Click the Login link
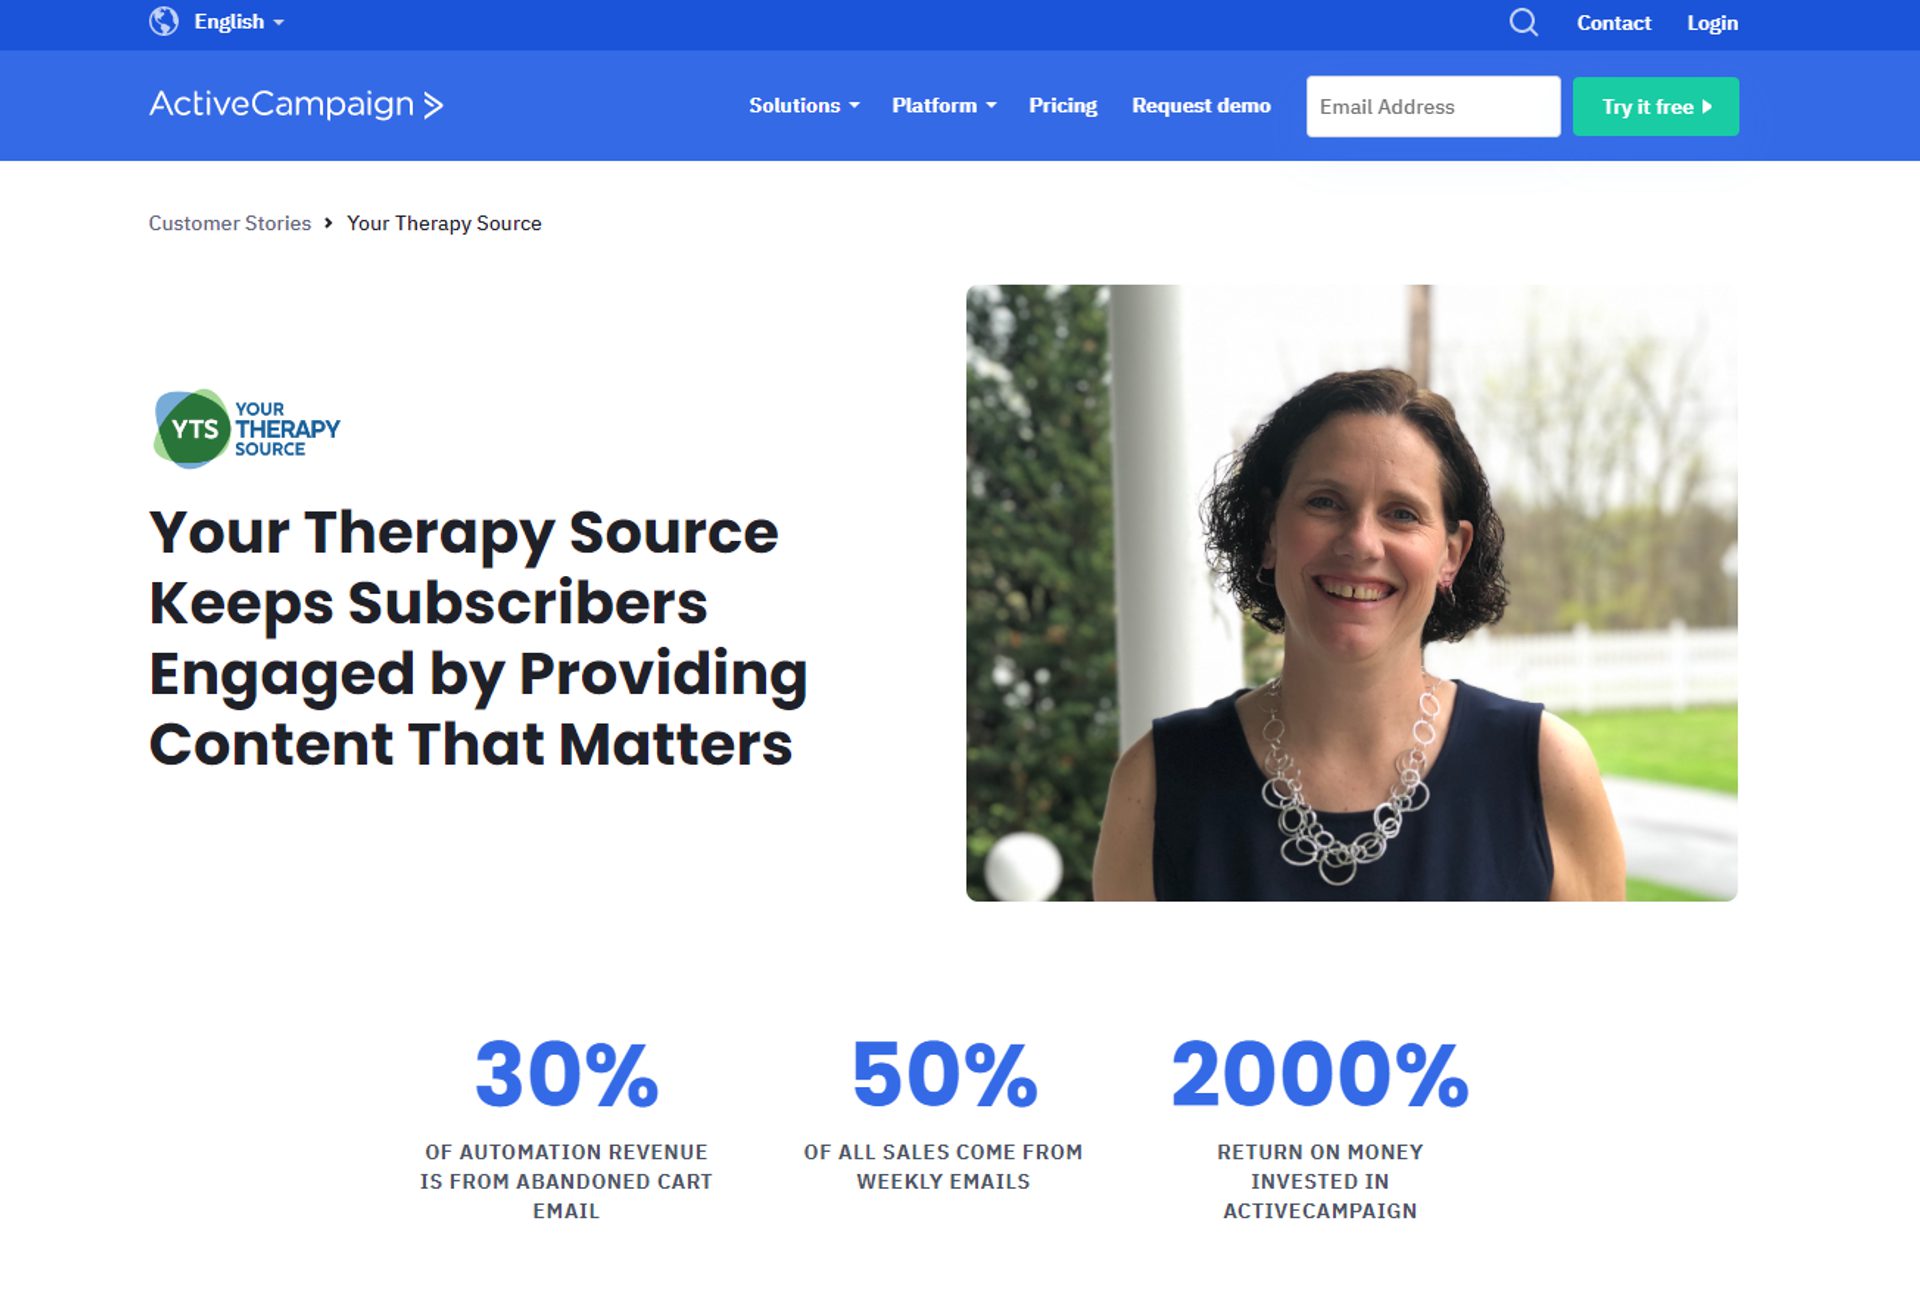1920x1297 pixels. tap(1712, 22)
